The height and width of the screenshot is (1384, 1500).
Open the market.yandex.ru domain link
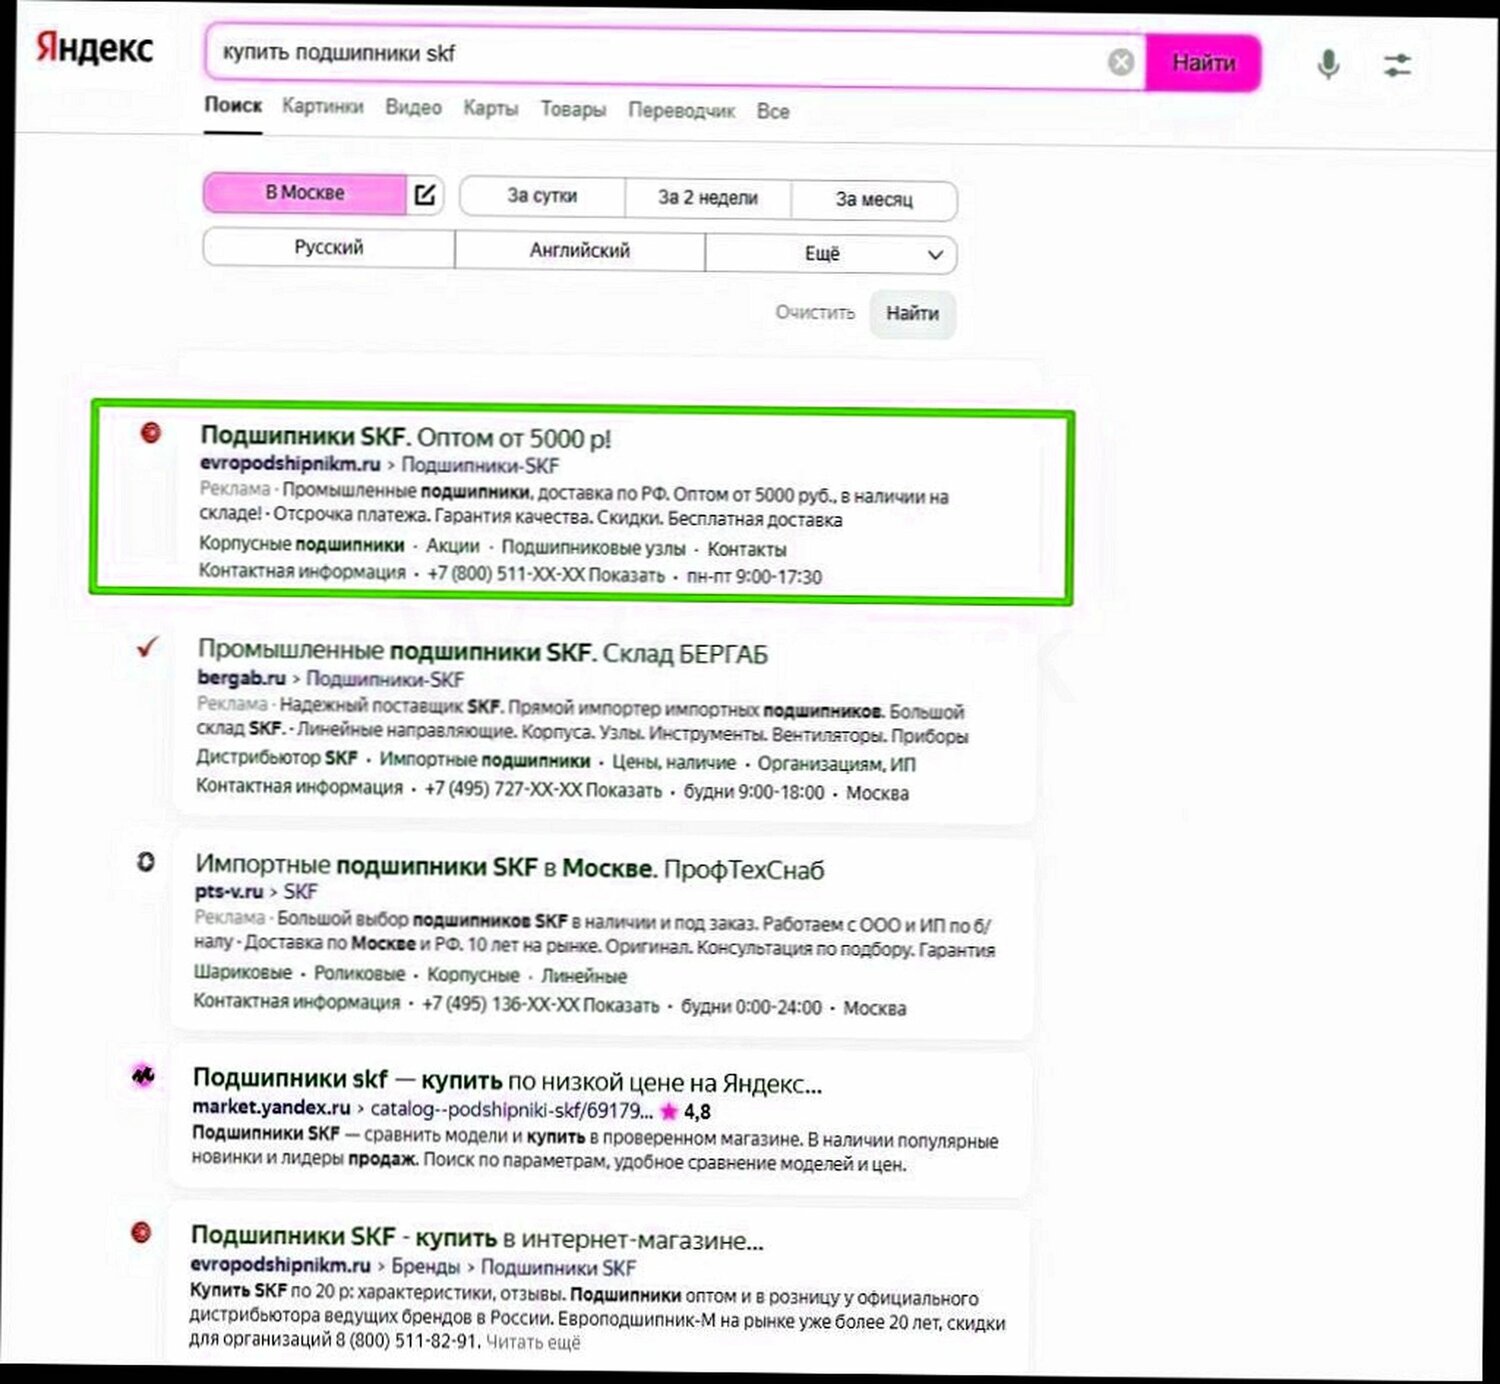pos(271,1108)
